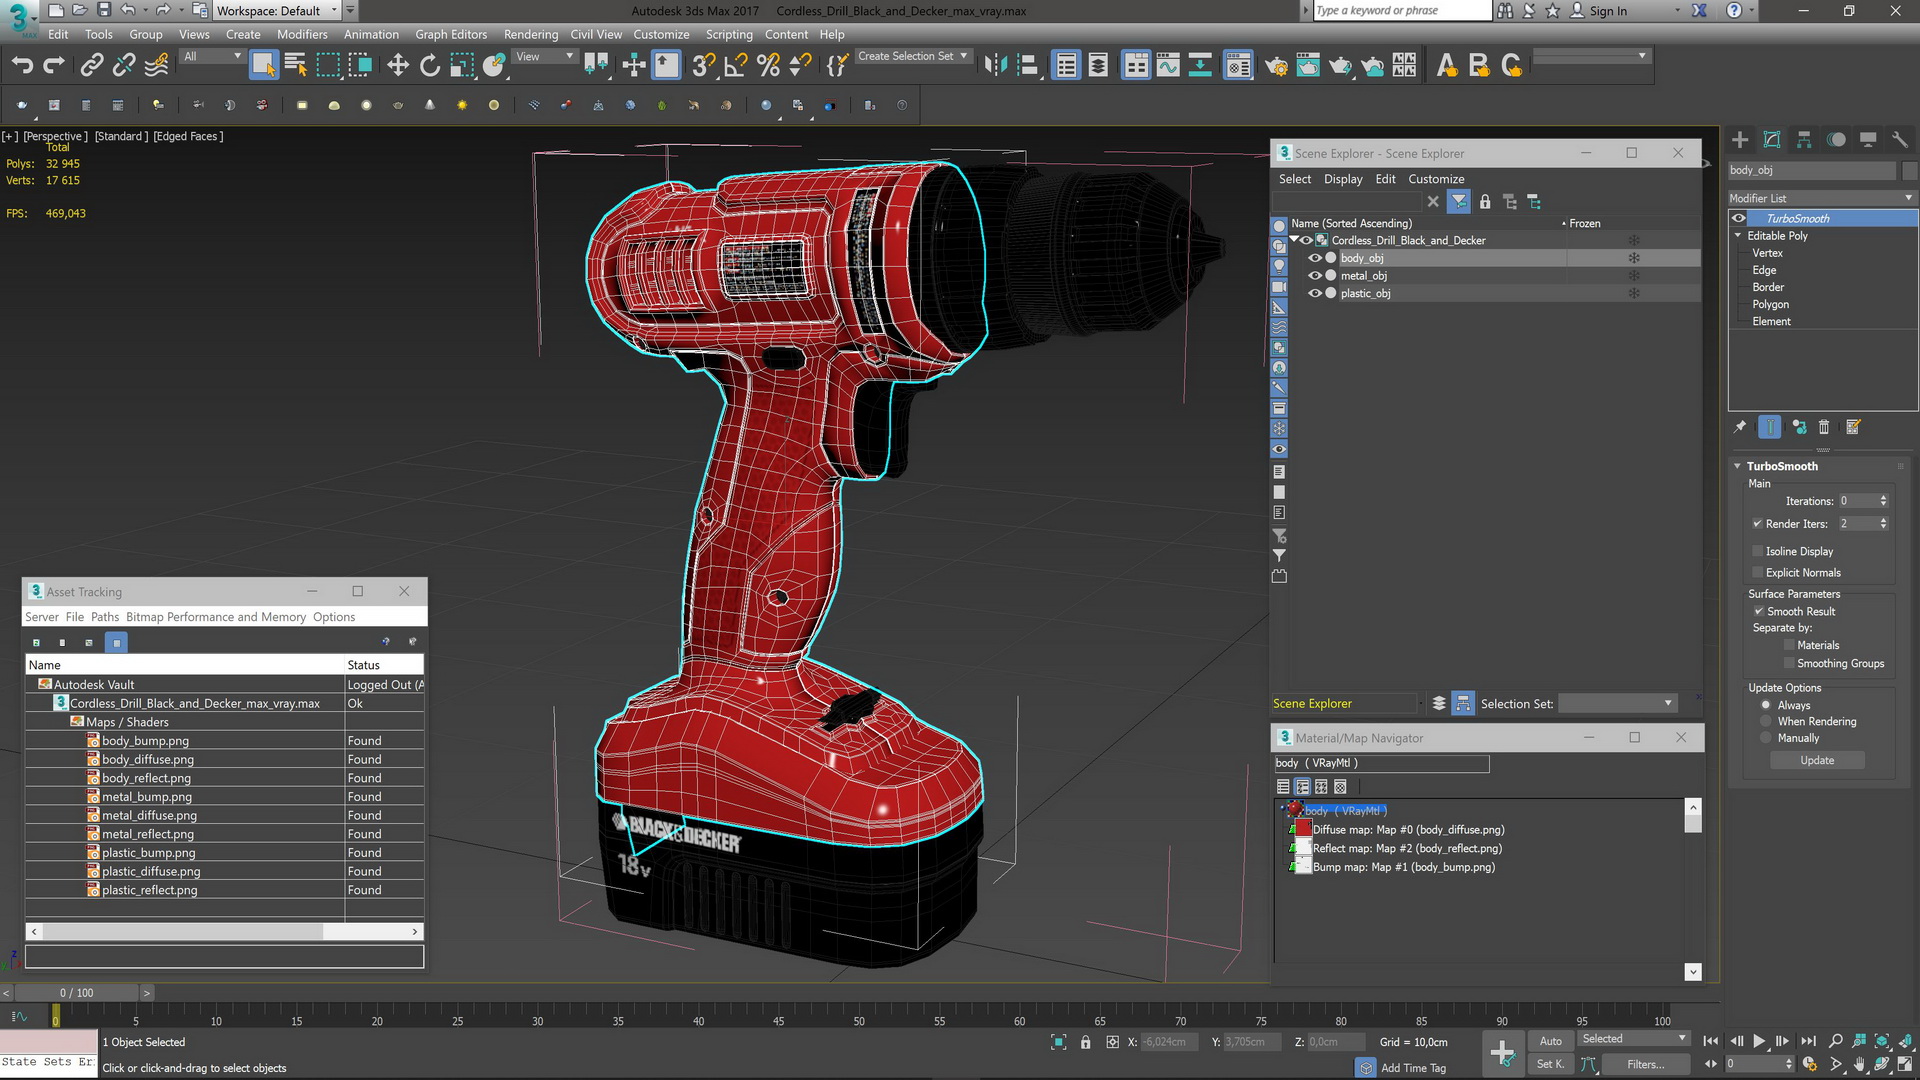Click Selection Lock toggle in status bar
The width and height of the screenshot is (1920, 1080).
coord(1086,1042)
